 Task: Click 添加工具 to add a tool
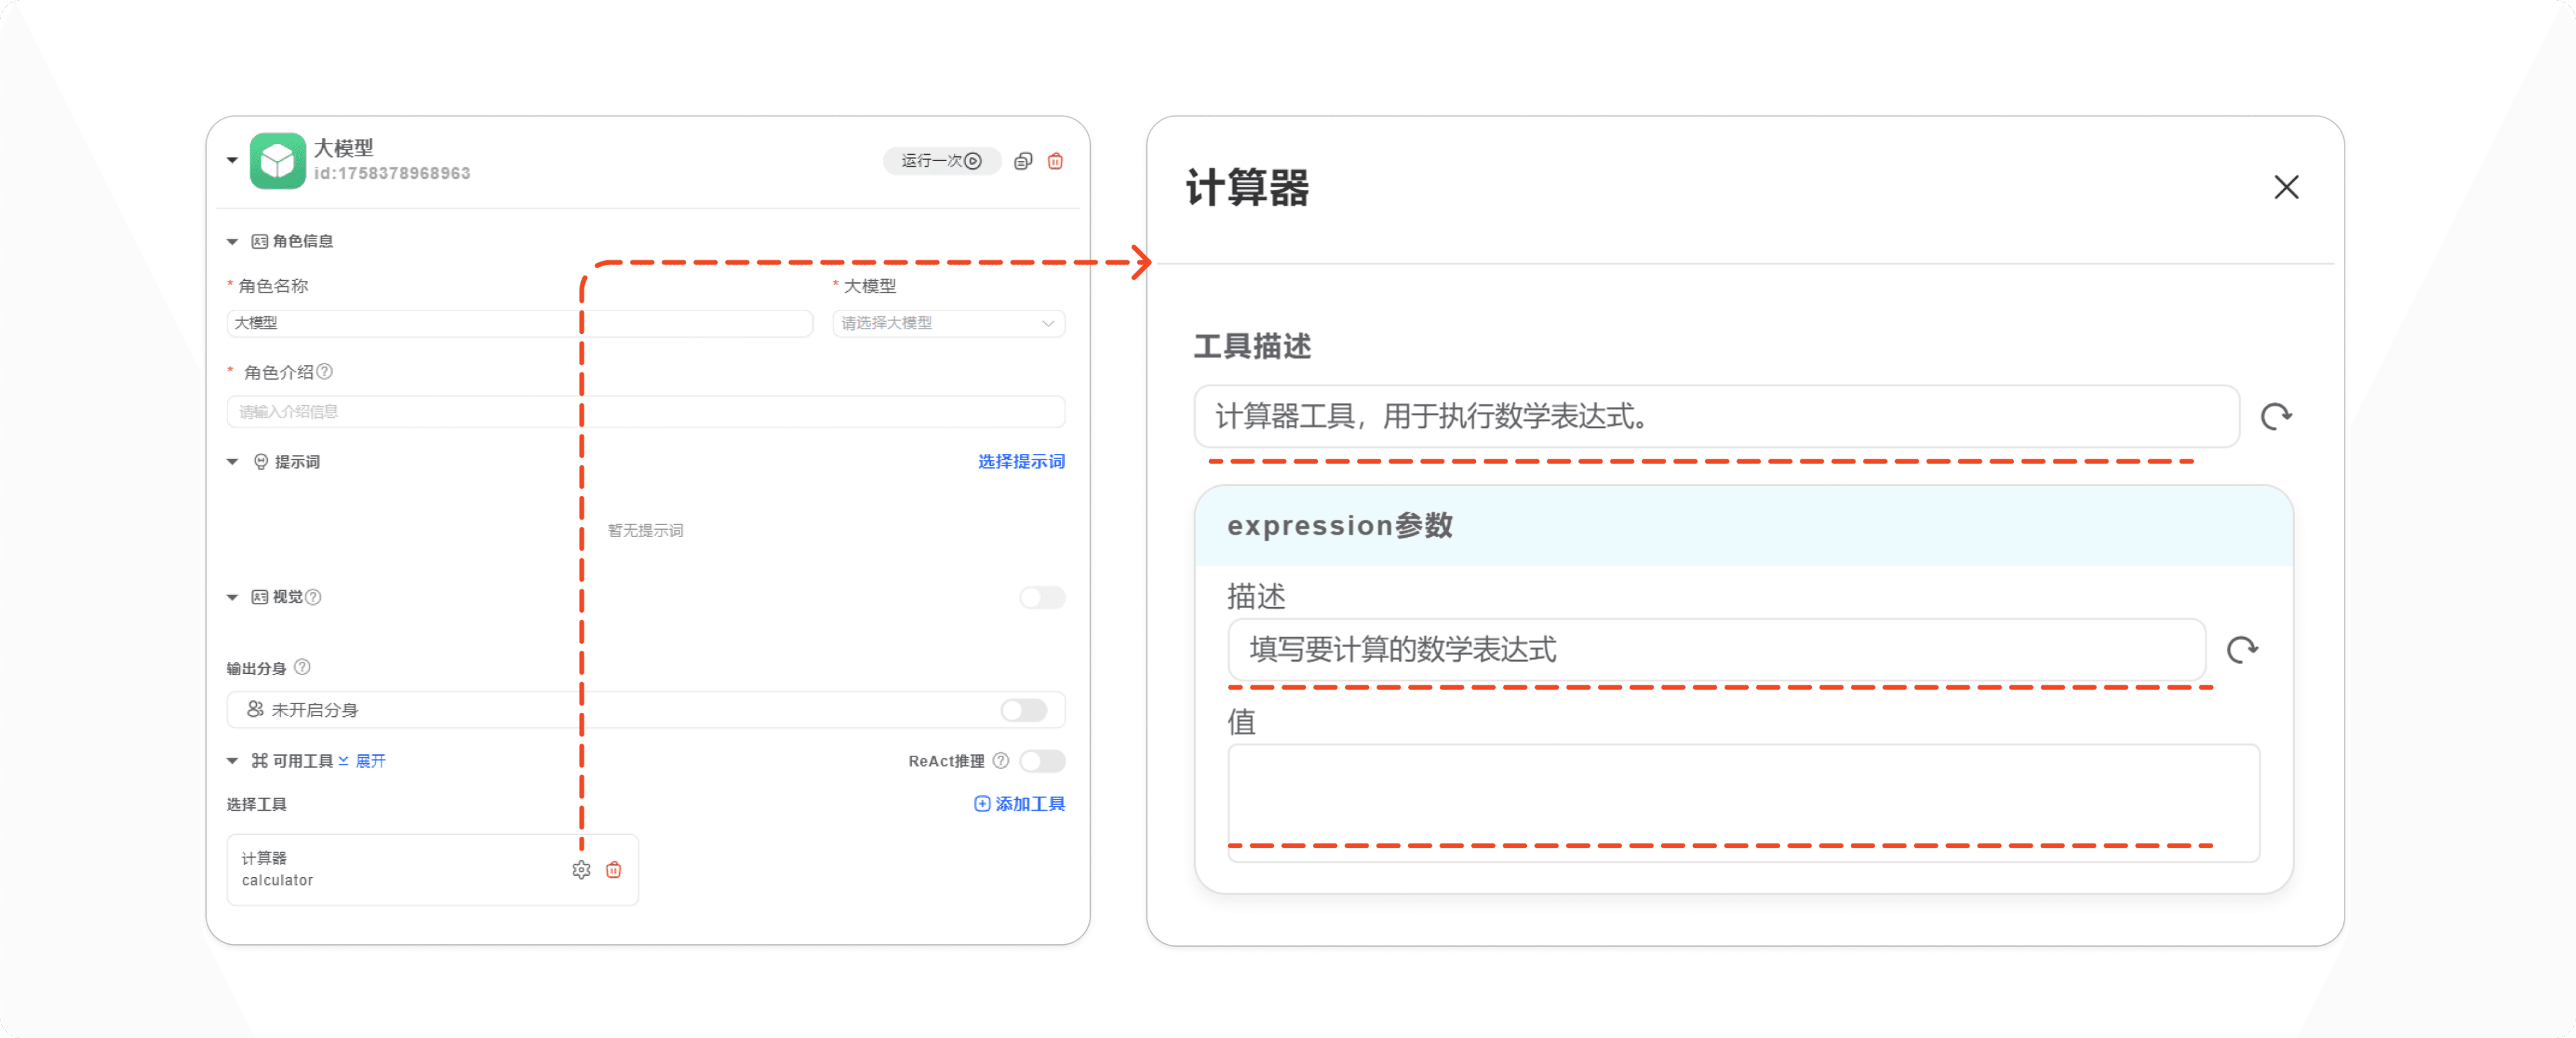(1019, 804)
